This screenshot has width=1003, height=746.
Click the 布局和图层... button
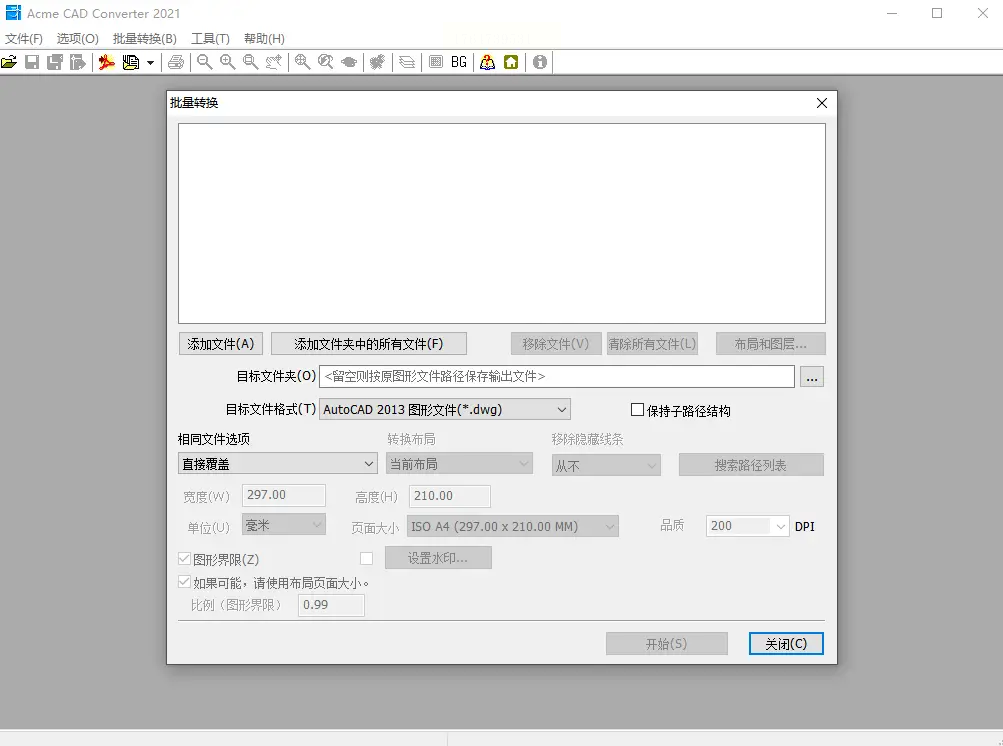tap(771, 344)
